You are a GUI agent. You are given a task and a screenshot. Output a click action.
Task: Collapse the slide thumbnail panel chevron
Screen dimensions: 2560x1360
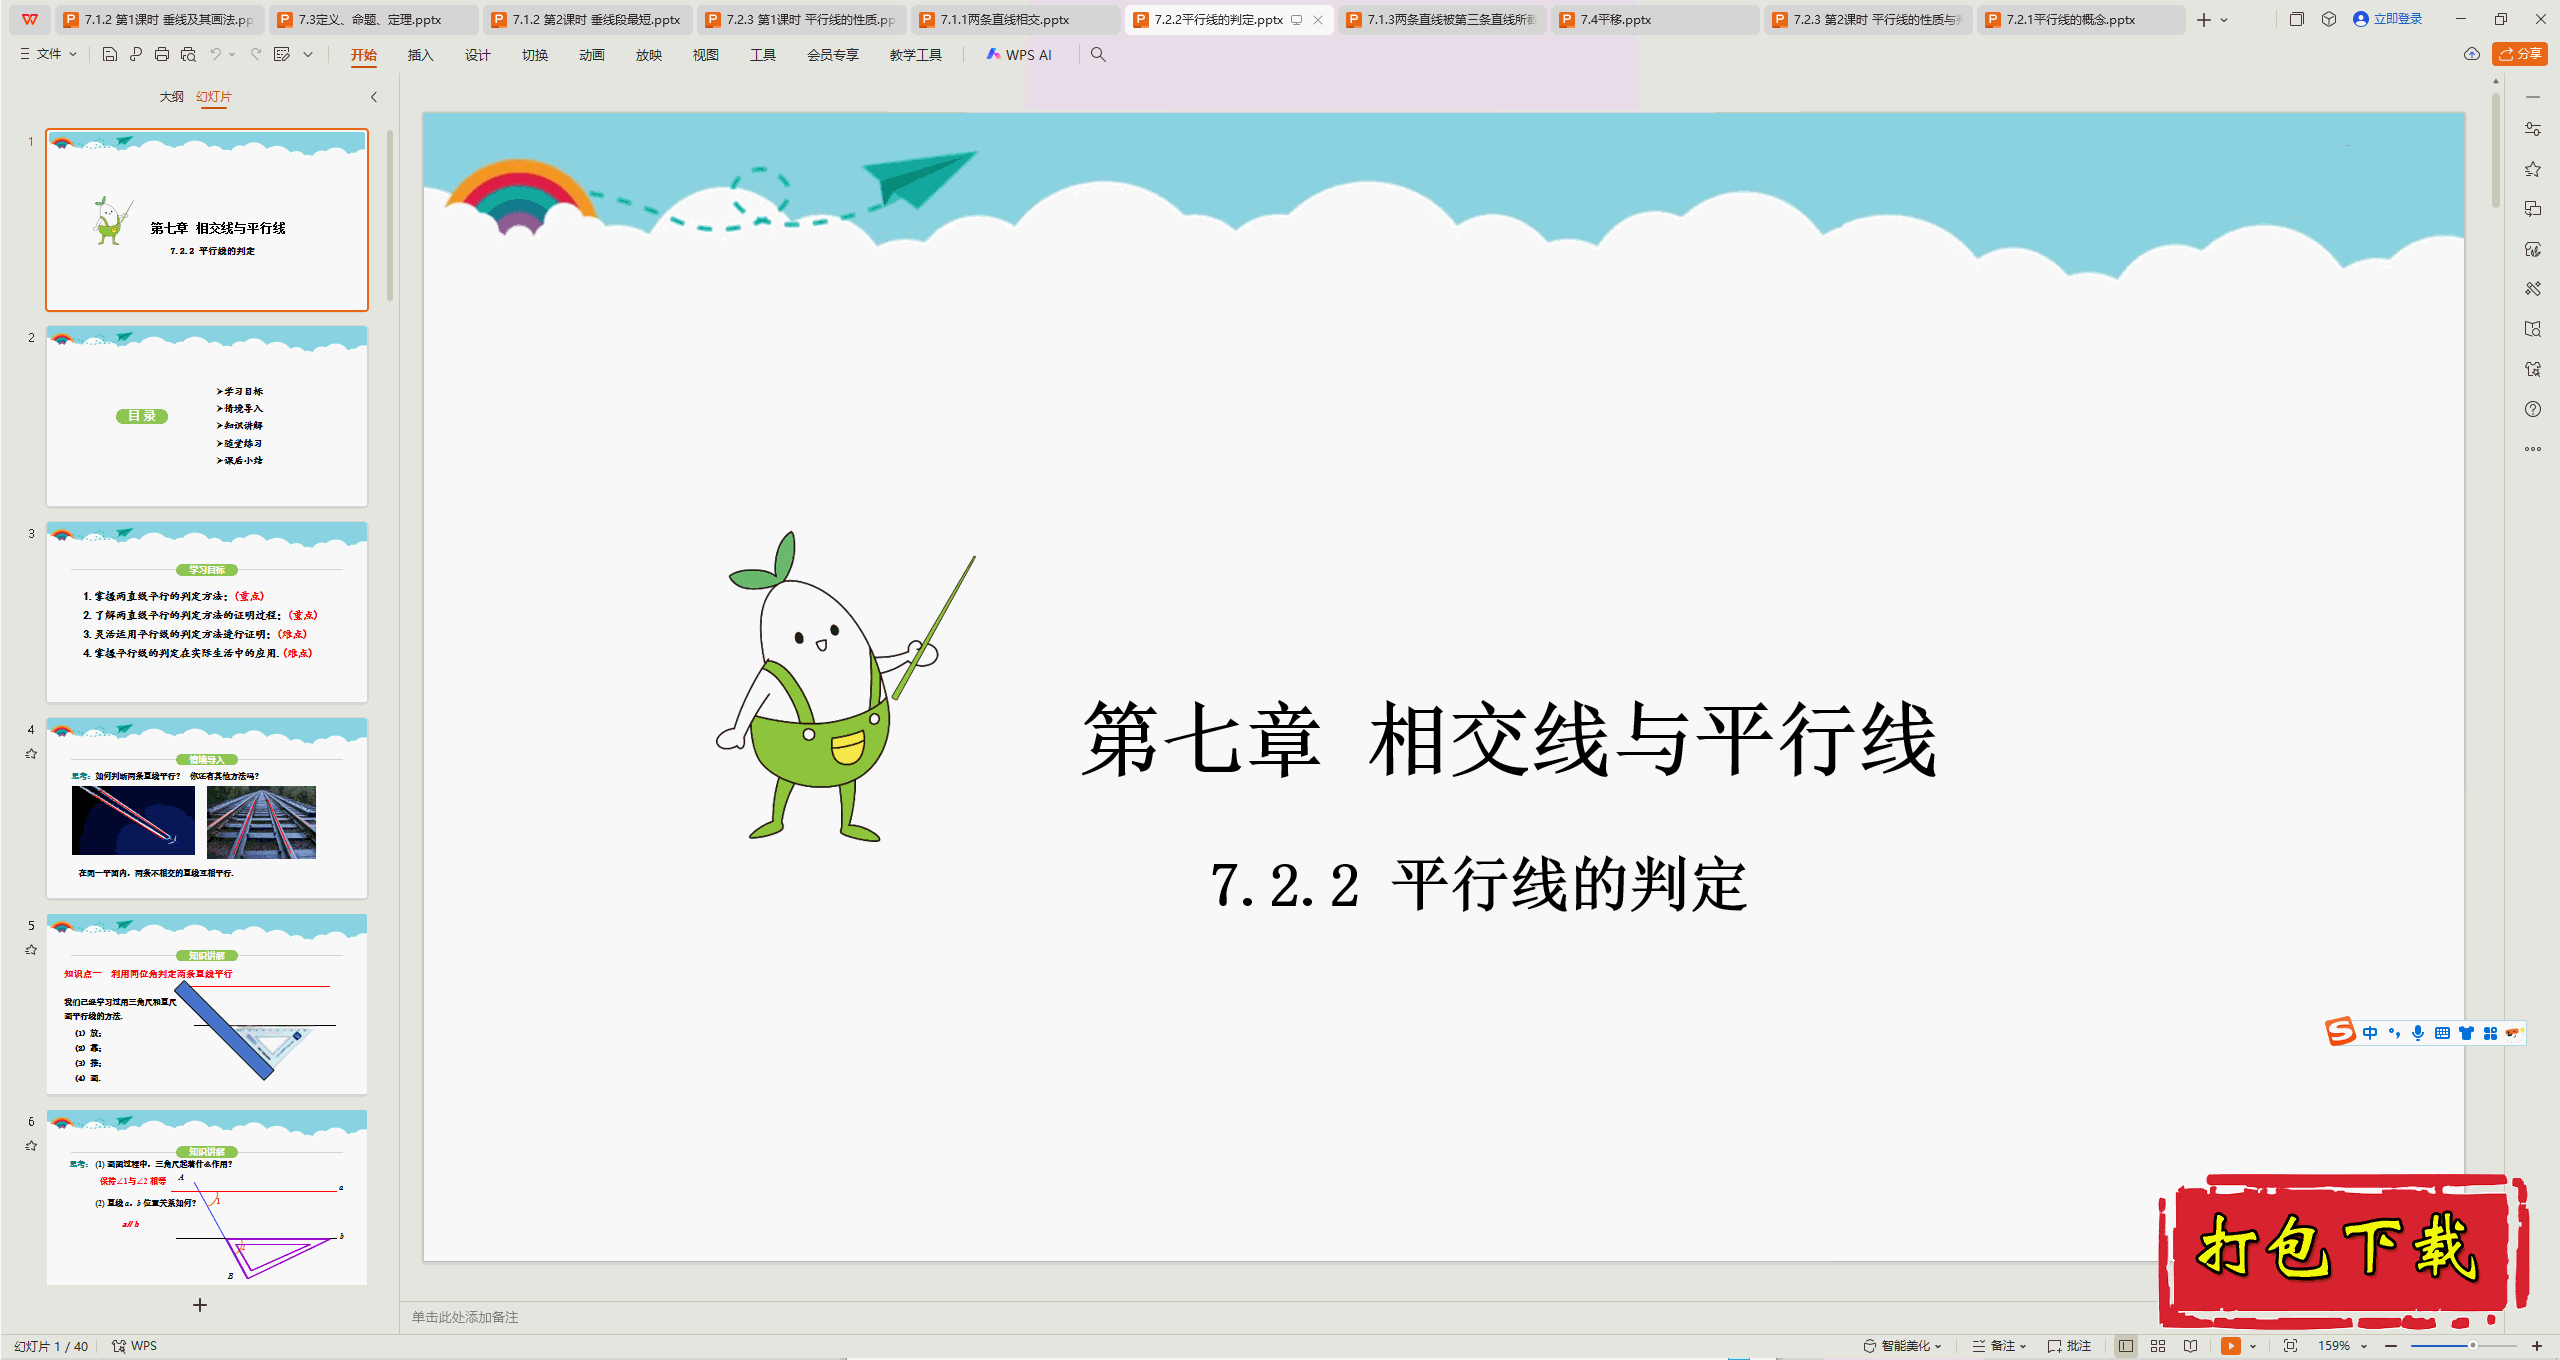pos(374,97)
